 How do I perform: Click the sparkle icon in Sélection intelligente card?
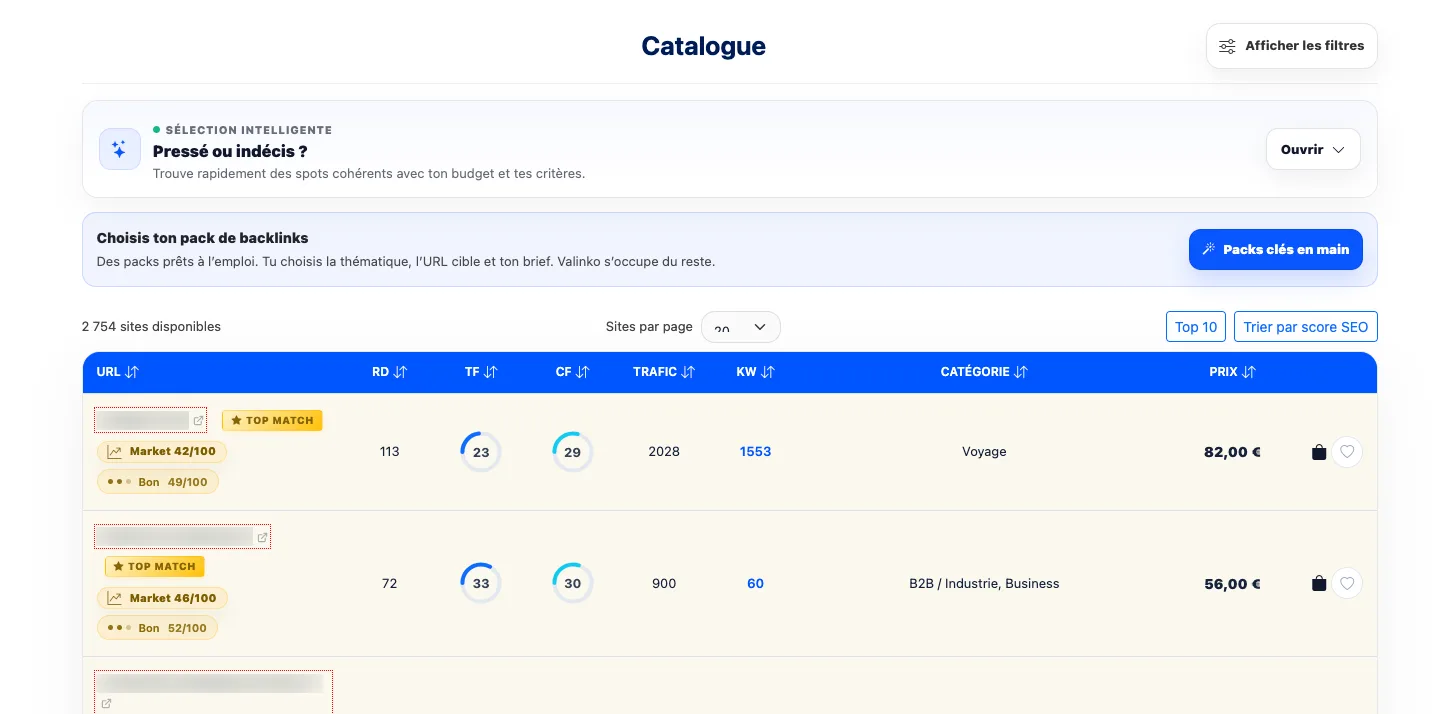(x=120, y=149)
